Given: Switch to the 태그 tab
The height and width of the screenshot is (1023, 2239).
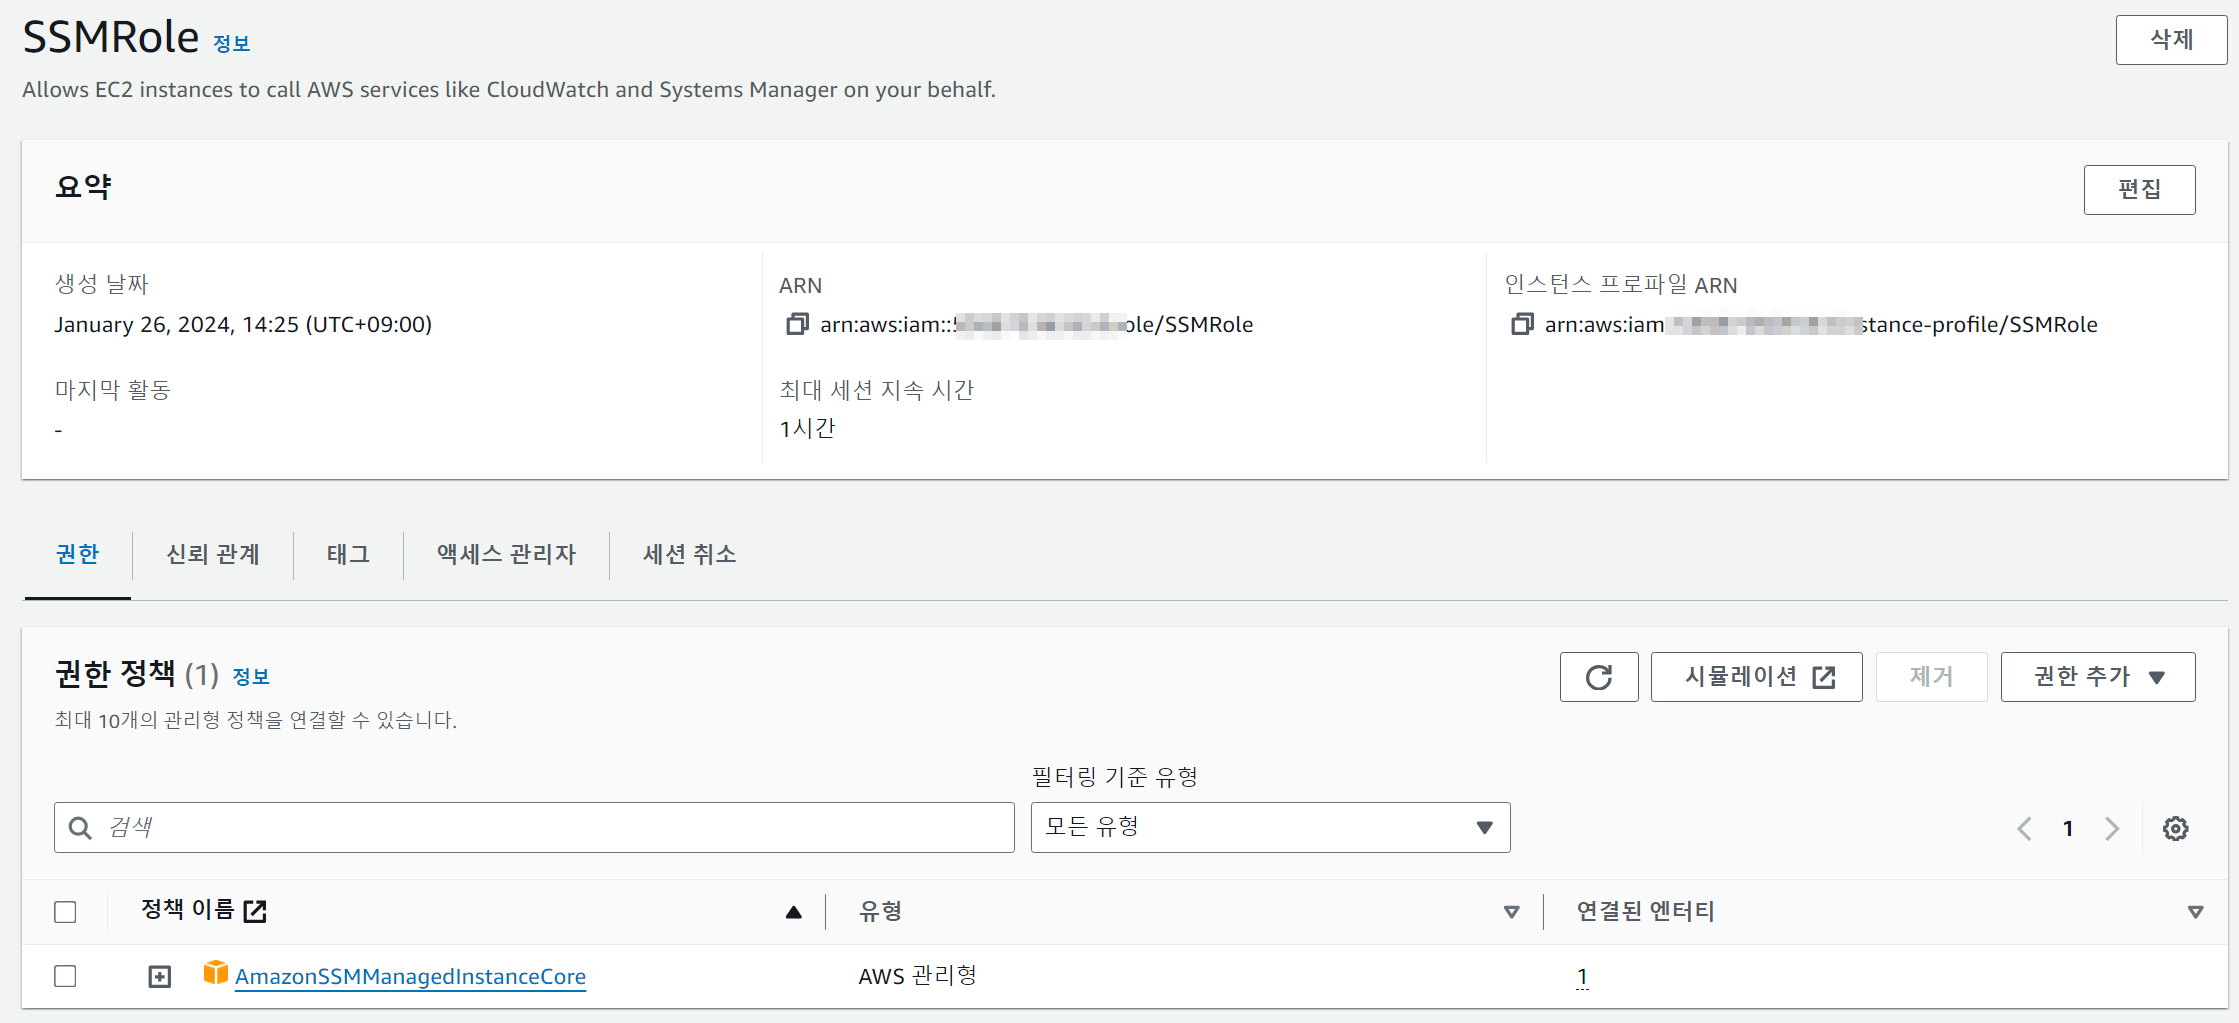Looking at the screenshot, I should 349,554.
